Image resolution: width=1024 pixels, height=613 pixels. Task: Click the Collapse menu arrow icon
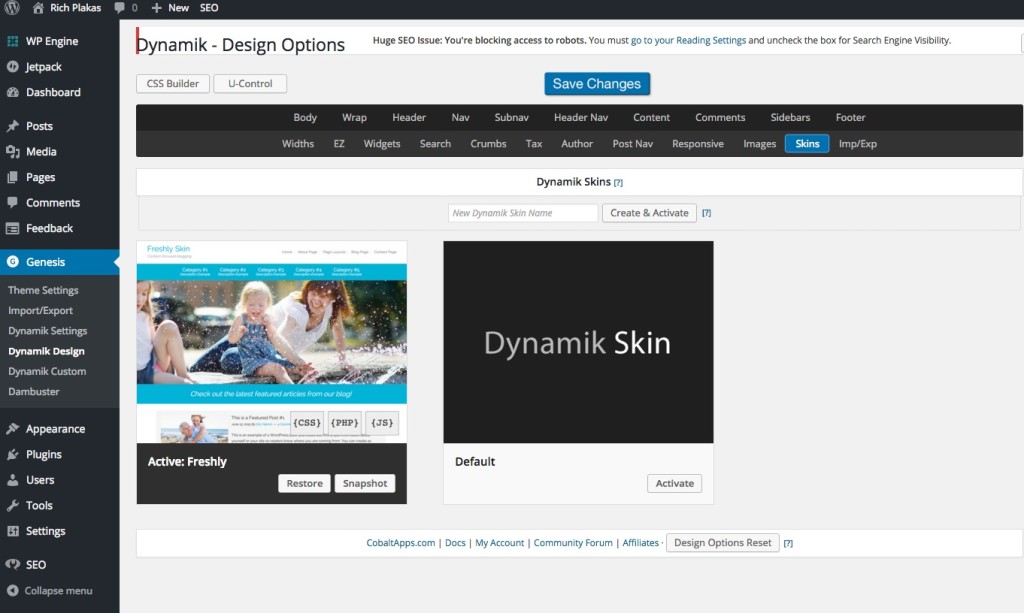pos(12,590)
